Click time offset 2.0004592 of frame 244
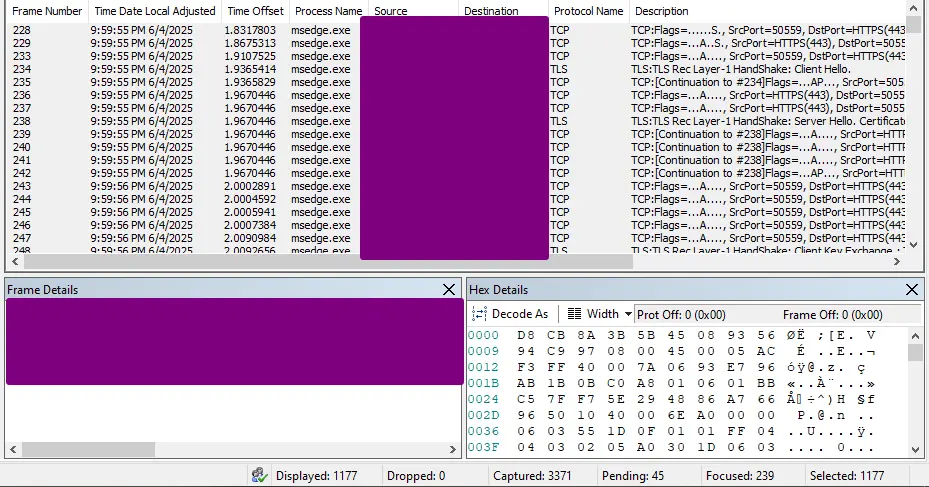 tap(249, 199)
